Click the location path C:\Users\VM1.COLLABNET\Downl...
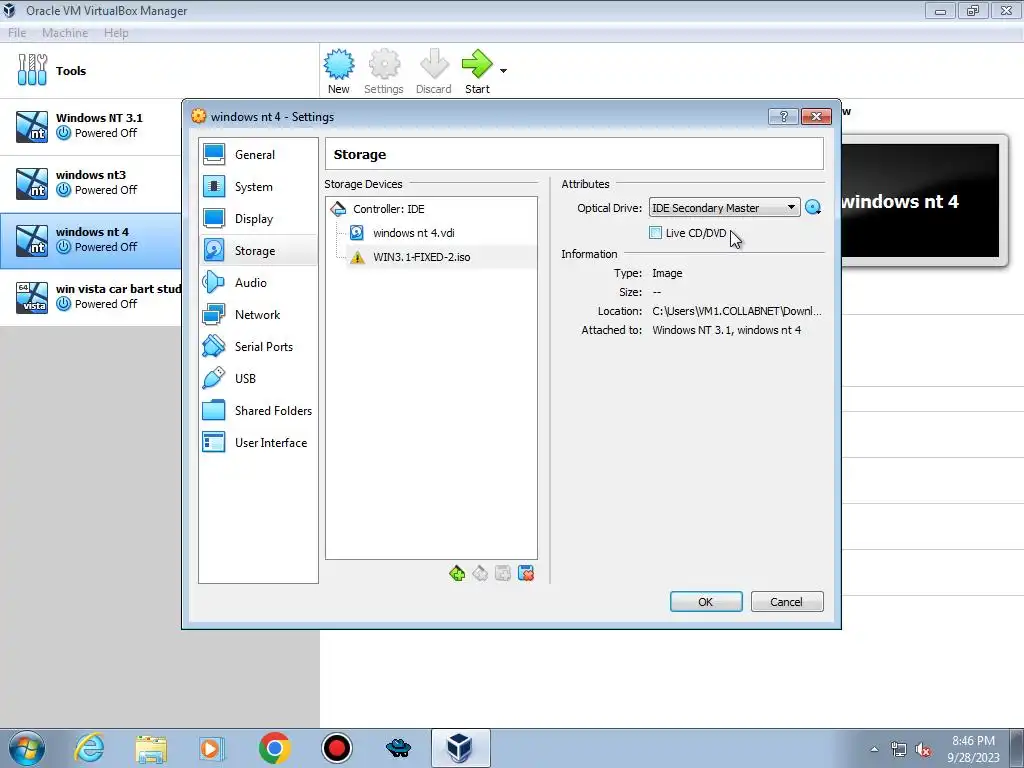This screenshot has height=768, width=1024. click(737, 311)
